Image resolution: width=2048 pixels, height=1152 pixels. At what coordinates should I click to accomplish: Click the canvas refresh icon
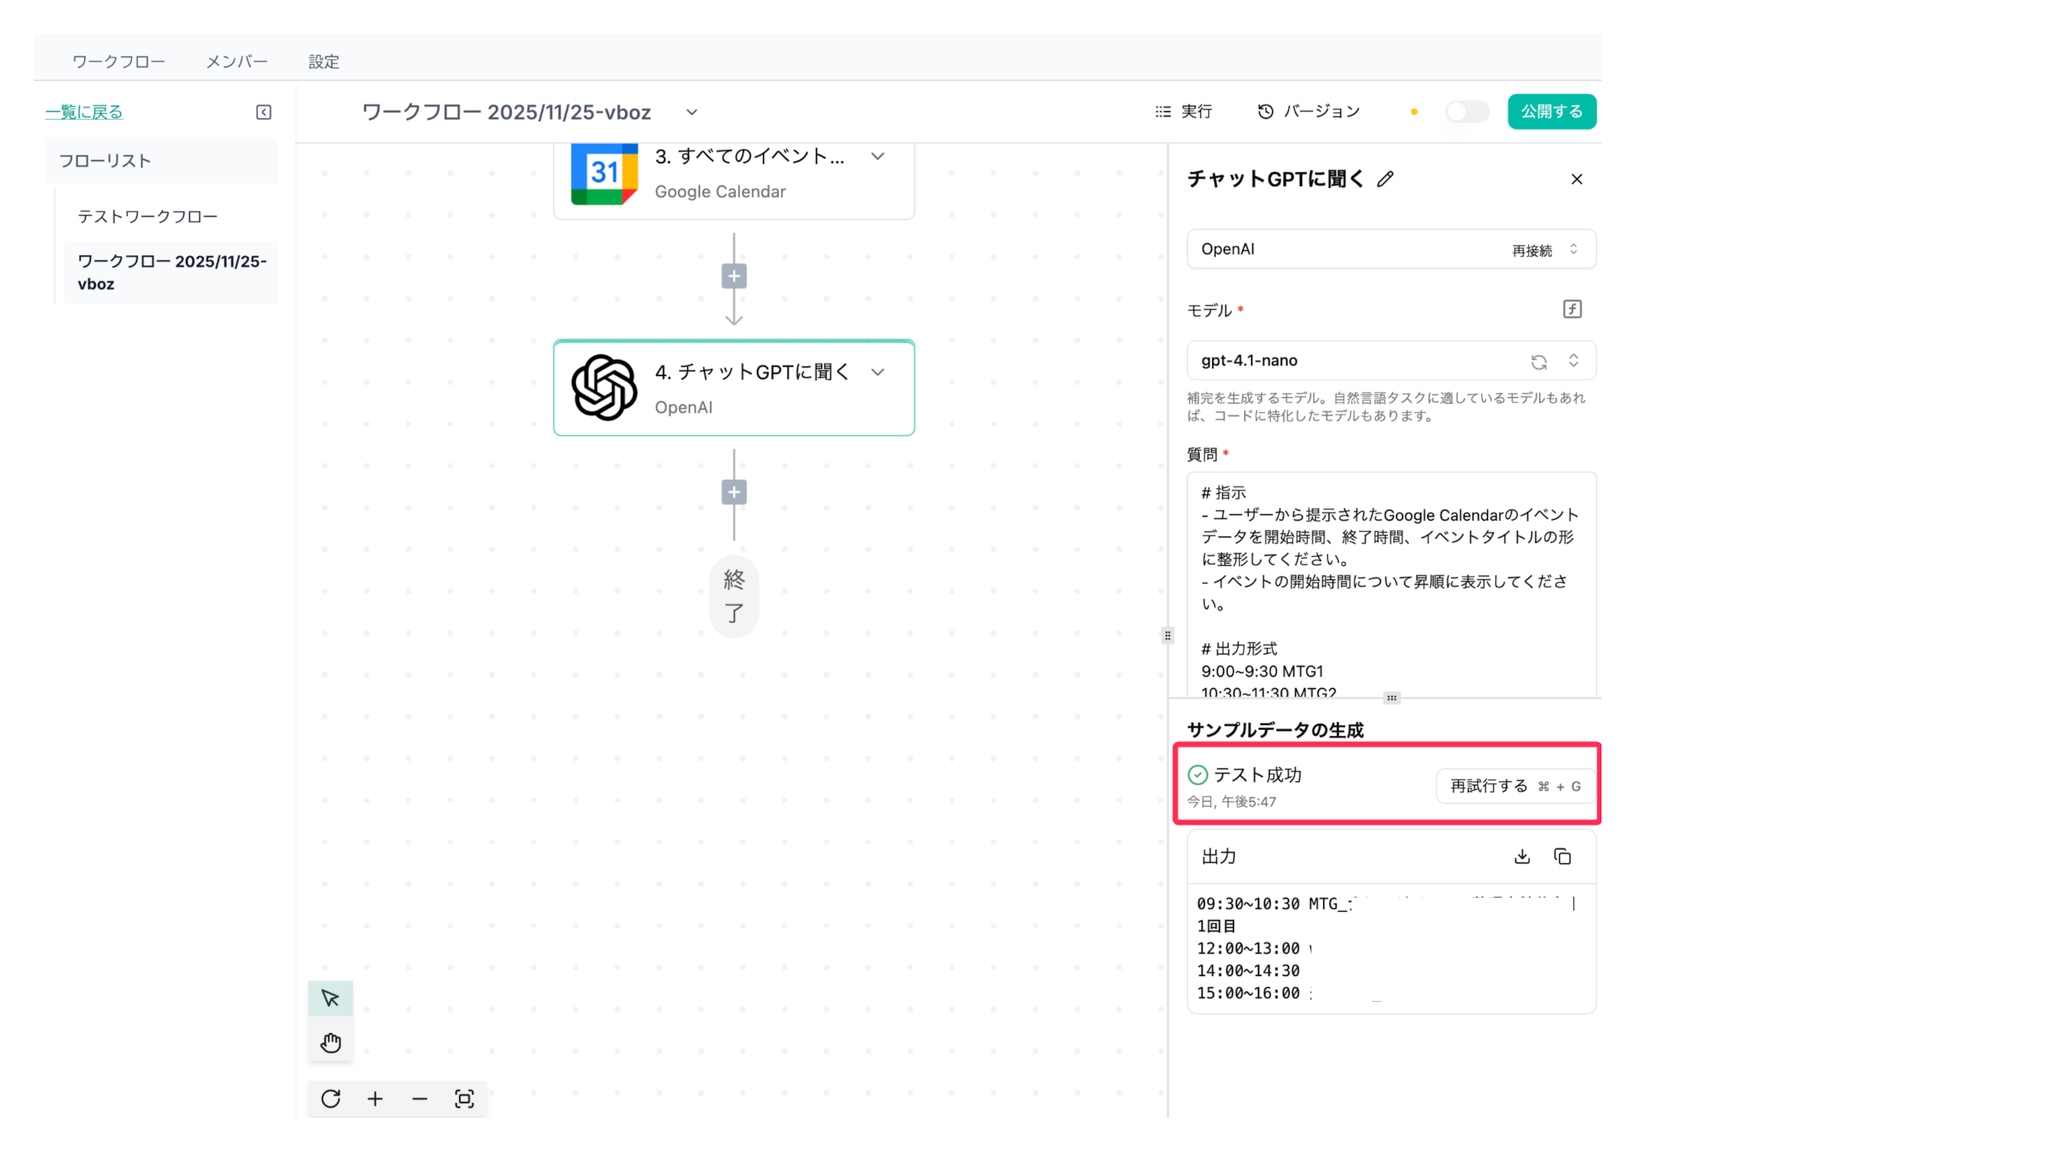click(331, 1099)
